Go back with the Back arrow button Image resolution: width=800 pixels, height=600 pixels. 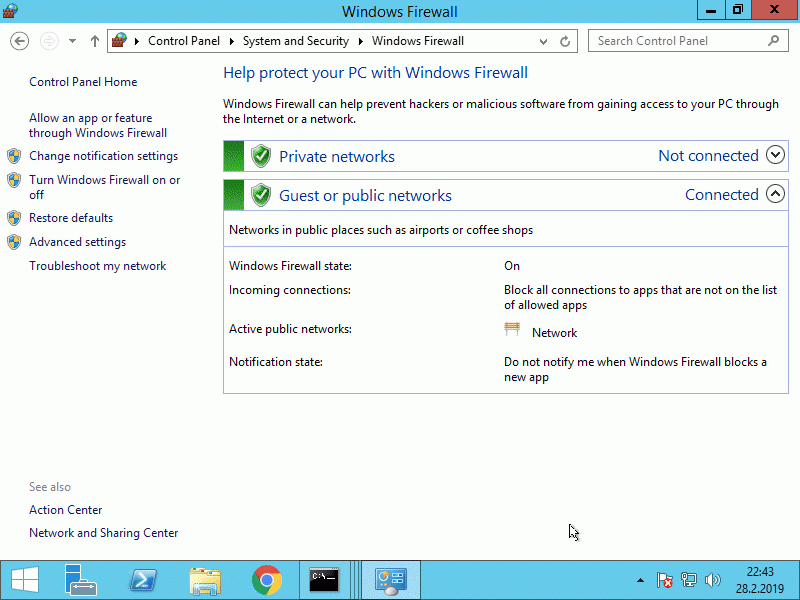click(19, 41)
